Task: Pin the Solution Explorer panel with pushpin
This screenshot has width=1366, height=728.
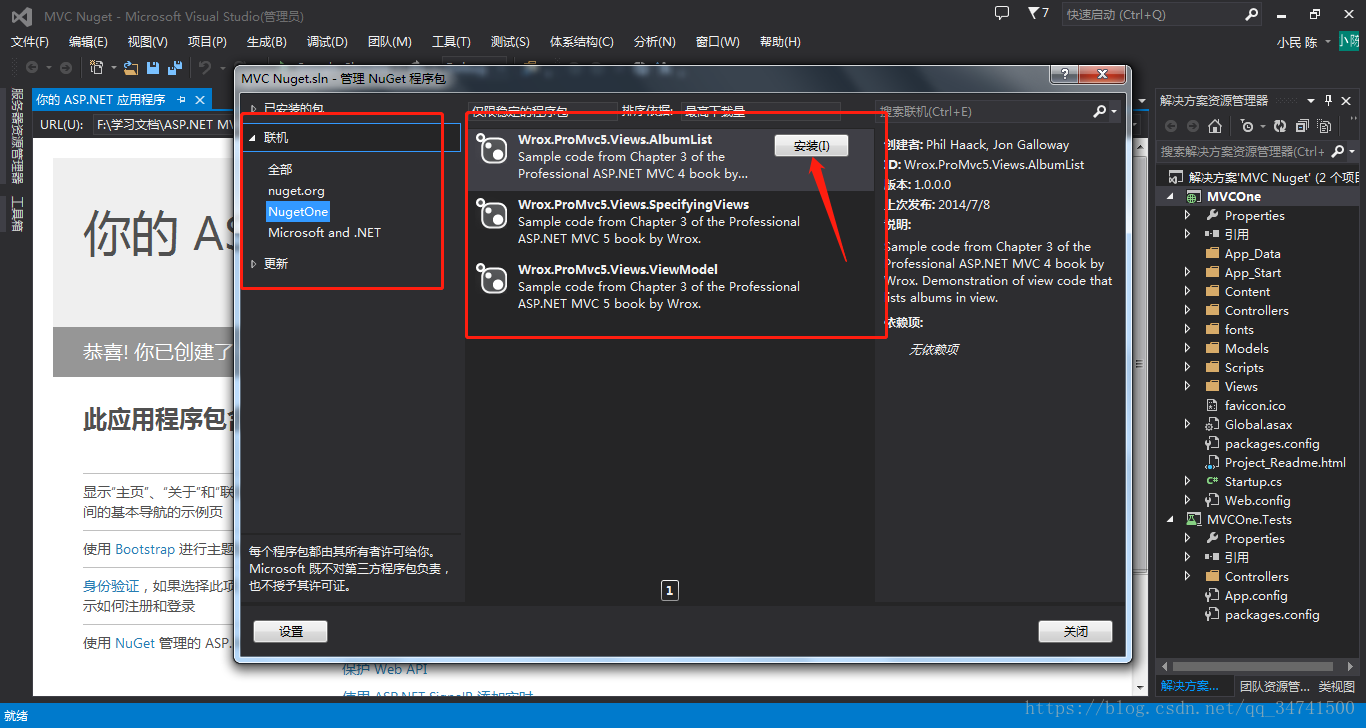Action: click(1329, 100)
